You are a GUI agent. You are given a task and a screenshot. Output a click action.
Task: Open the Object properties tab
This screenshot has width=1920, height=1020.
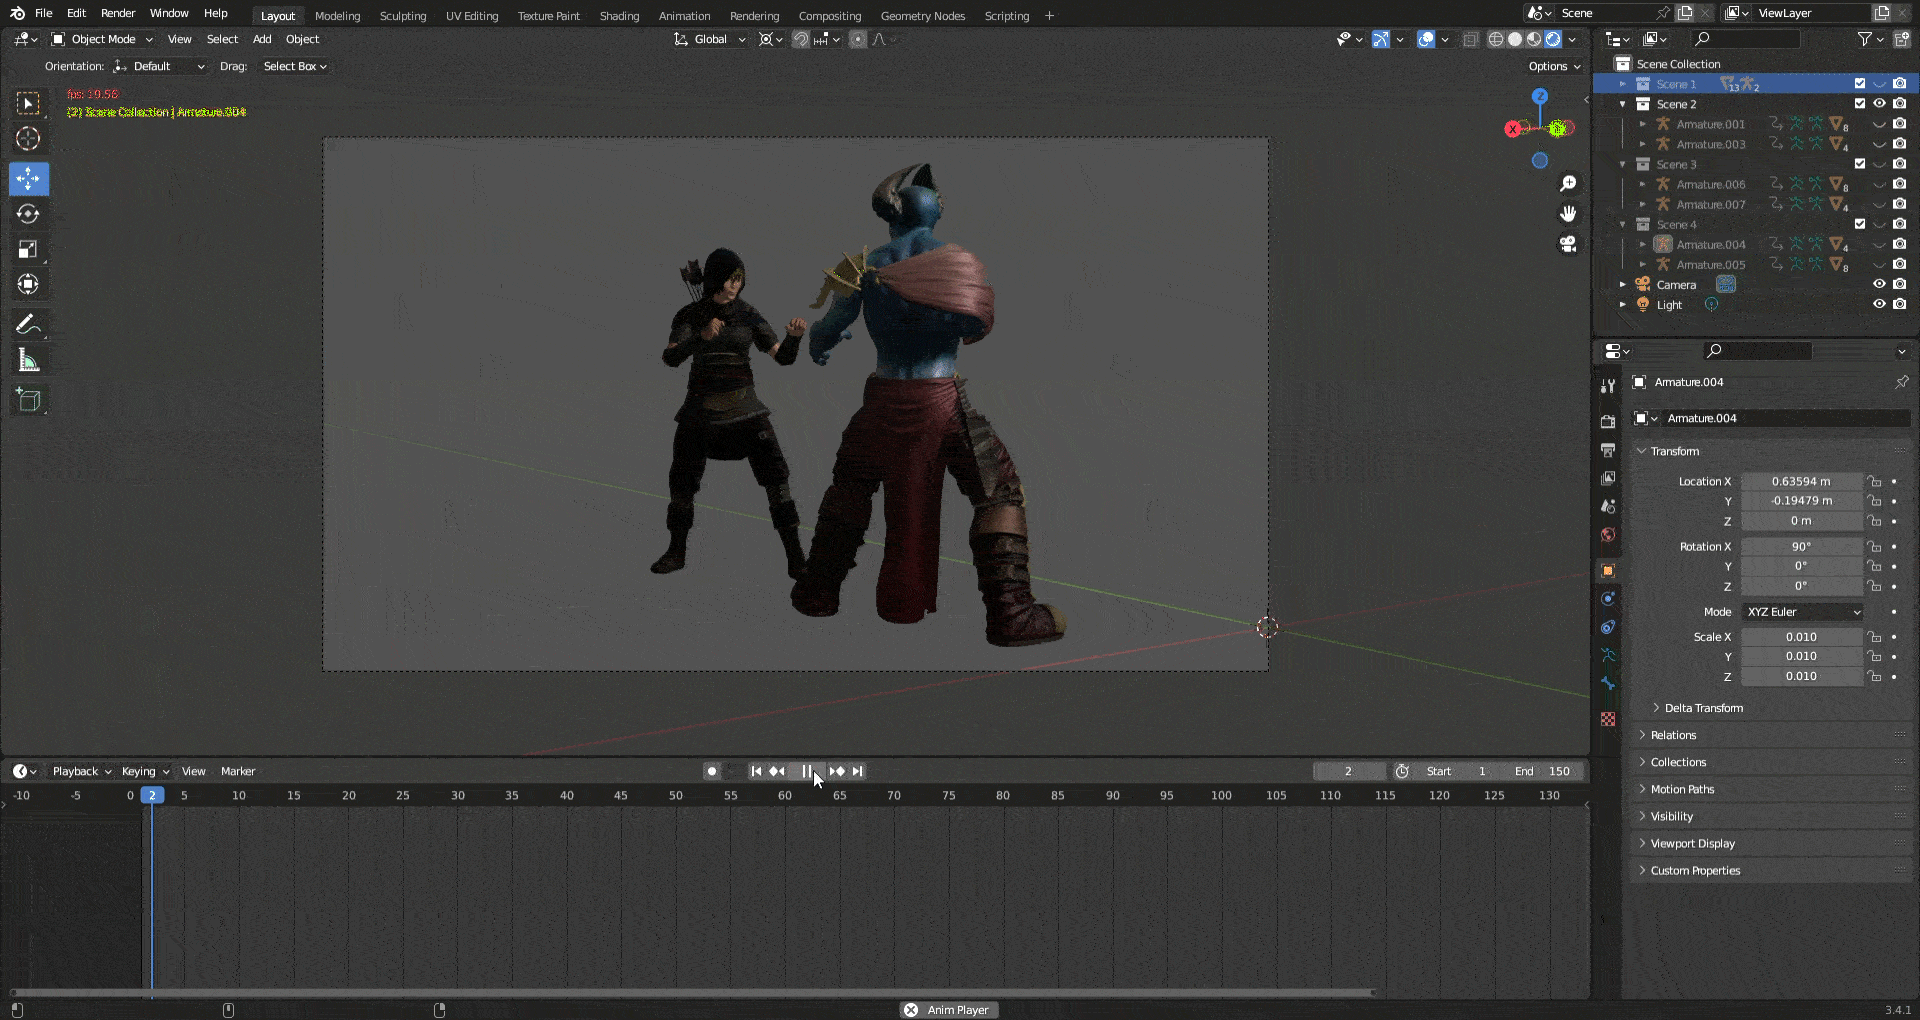pos(1608,570)
